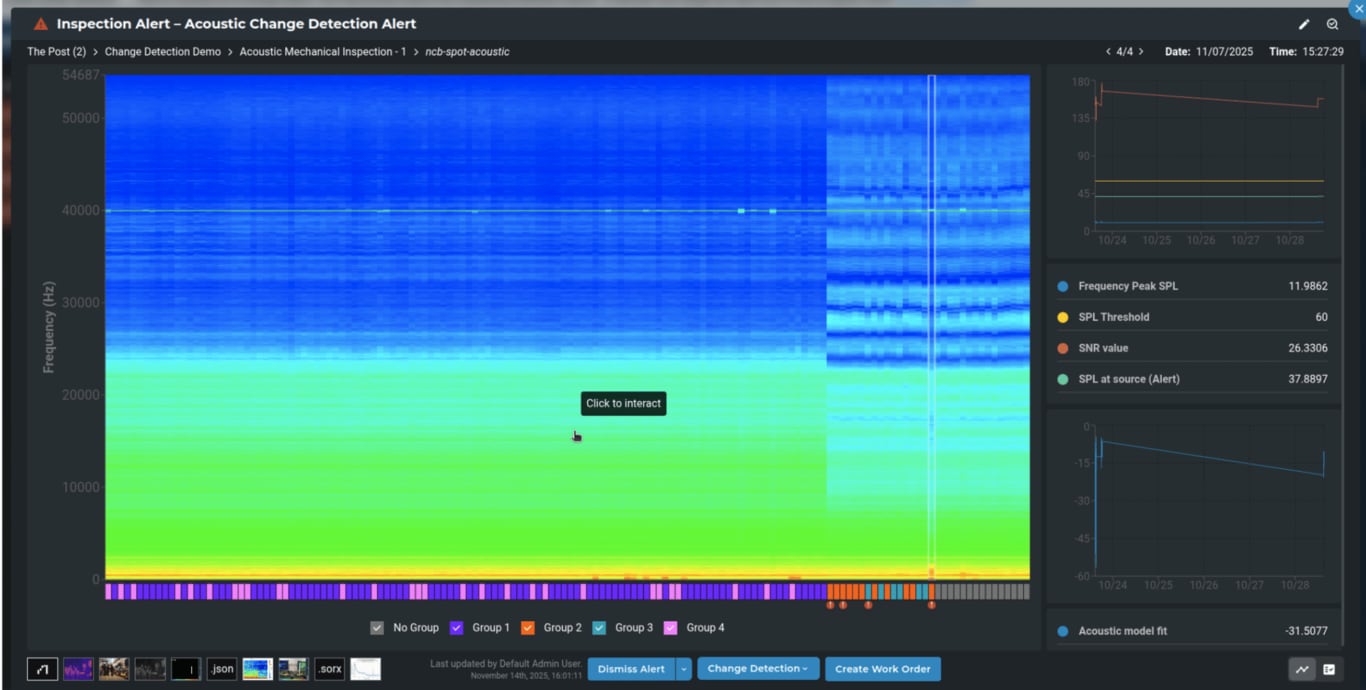Disable the Group 4 checkbox
Screen dimensions: 1366x690
[x=670, y=628]
